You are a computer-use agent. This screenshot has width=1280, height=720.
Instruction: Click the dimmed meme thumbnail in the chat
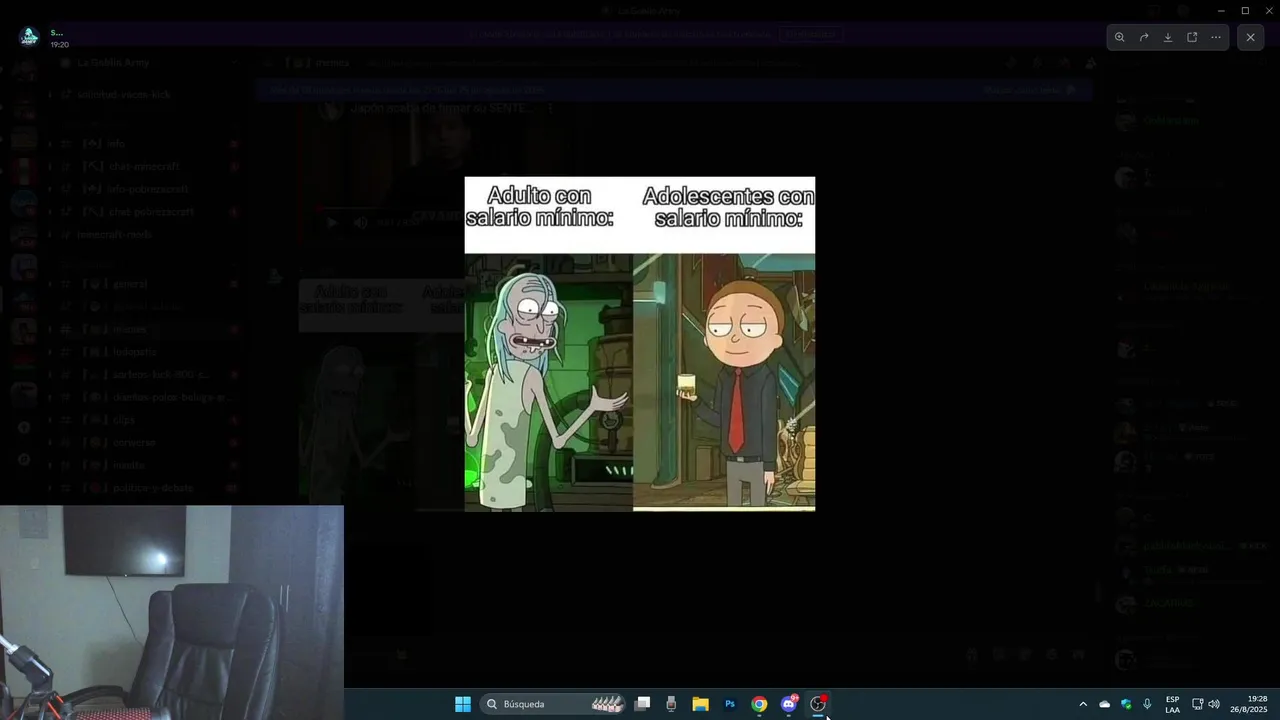[382, 394]
